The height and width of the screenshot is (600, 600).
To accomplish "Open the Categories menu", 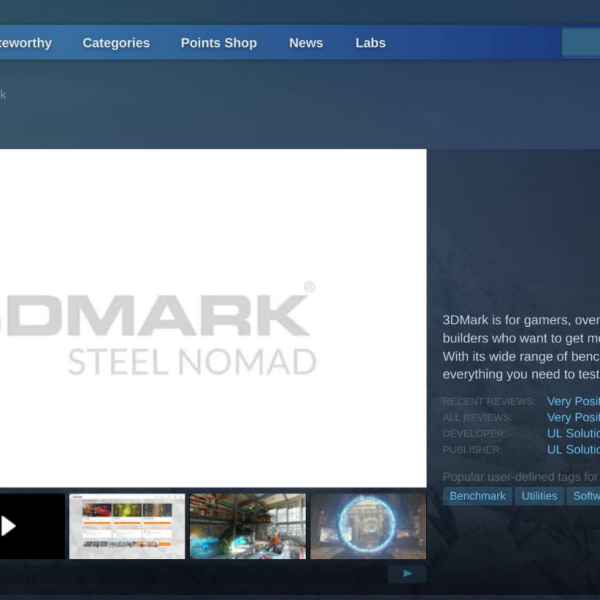I will click(x=116, y=43).
